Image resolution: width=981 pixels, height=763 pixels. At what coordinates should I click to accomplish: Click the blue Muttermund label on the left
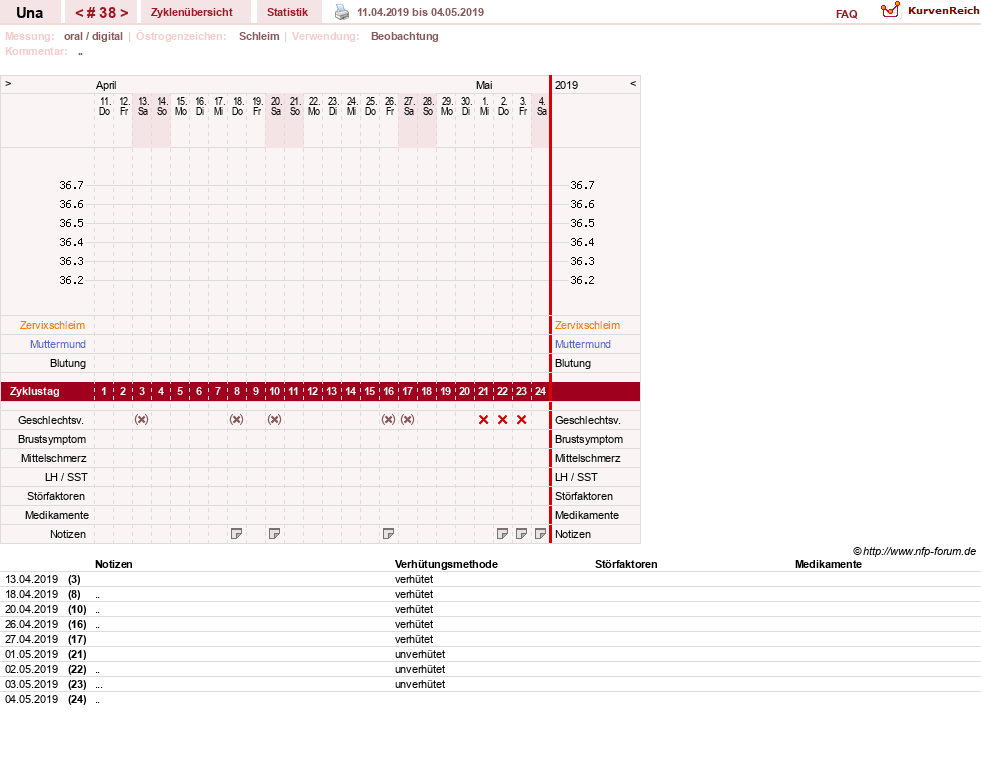58,344
